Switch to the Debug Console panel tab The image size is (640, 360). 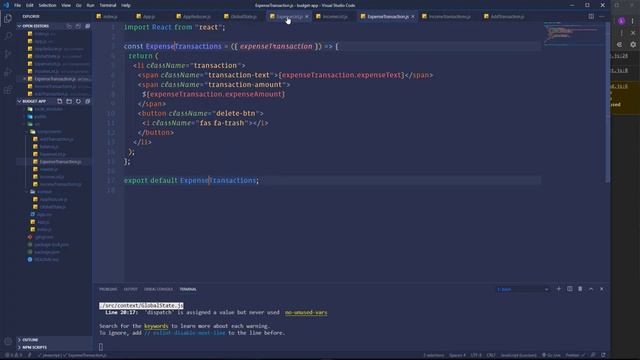(x=158, y=289)
